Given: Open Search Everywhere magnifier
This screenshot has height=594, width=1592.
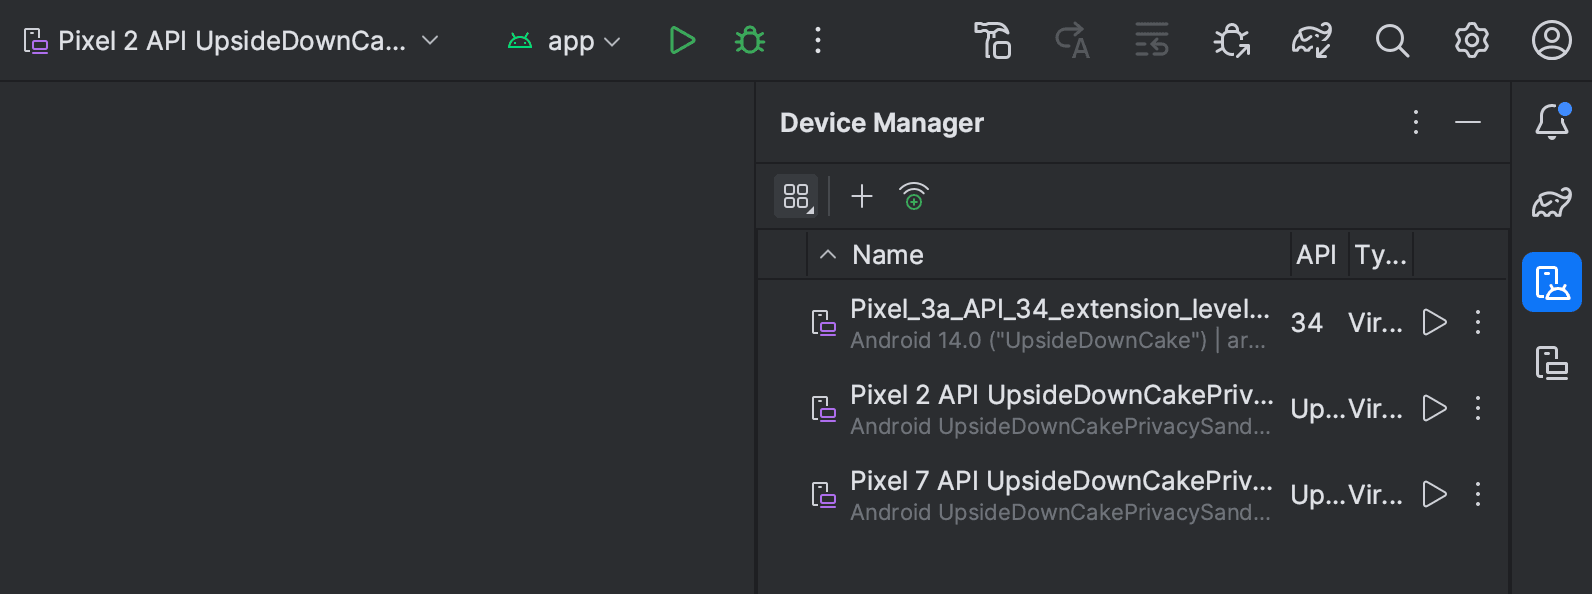Looking at the screenshot, I should tap(1392, 41).
